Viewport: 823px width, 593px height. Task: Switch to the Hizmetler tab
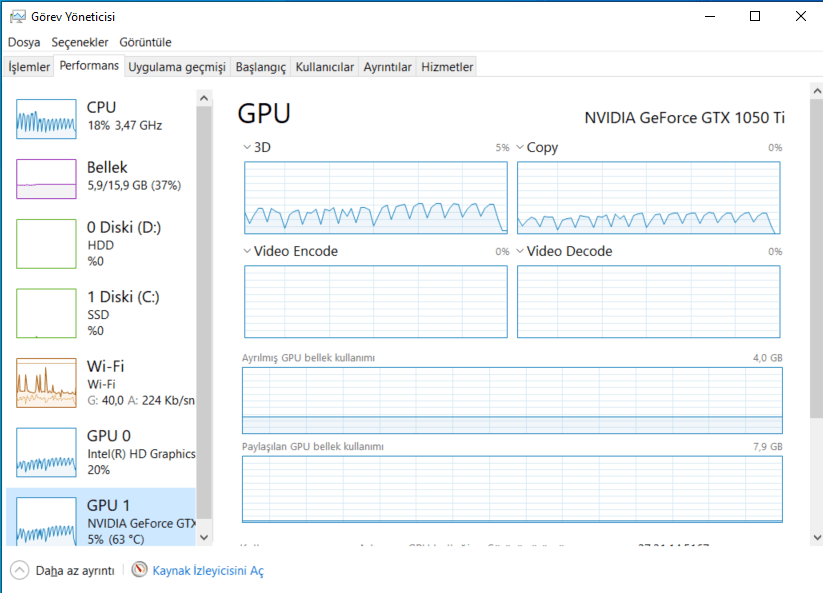(x=447, y=67)
